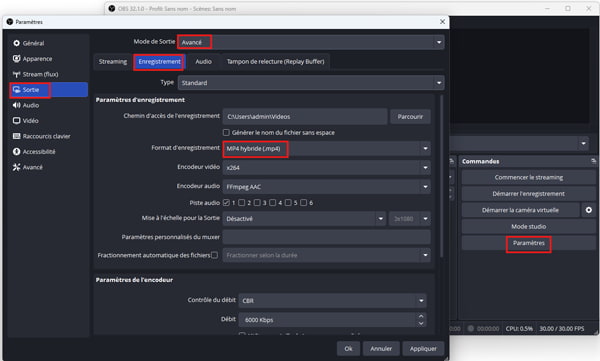Click Paramètres button in Commandes panel
The image size is (600, 361).
click(529, 243)
